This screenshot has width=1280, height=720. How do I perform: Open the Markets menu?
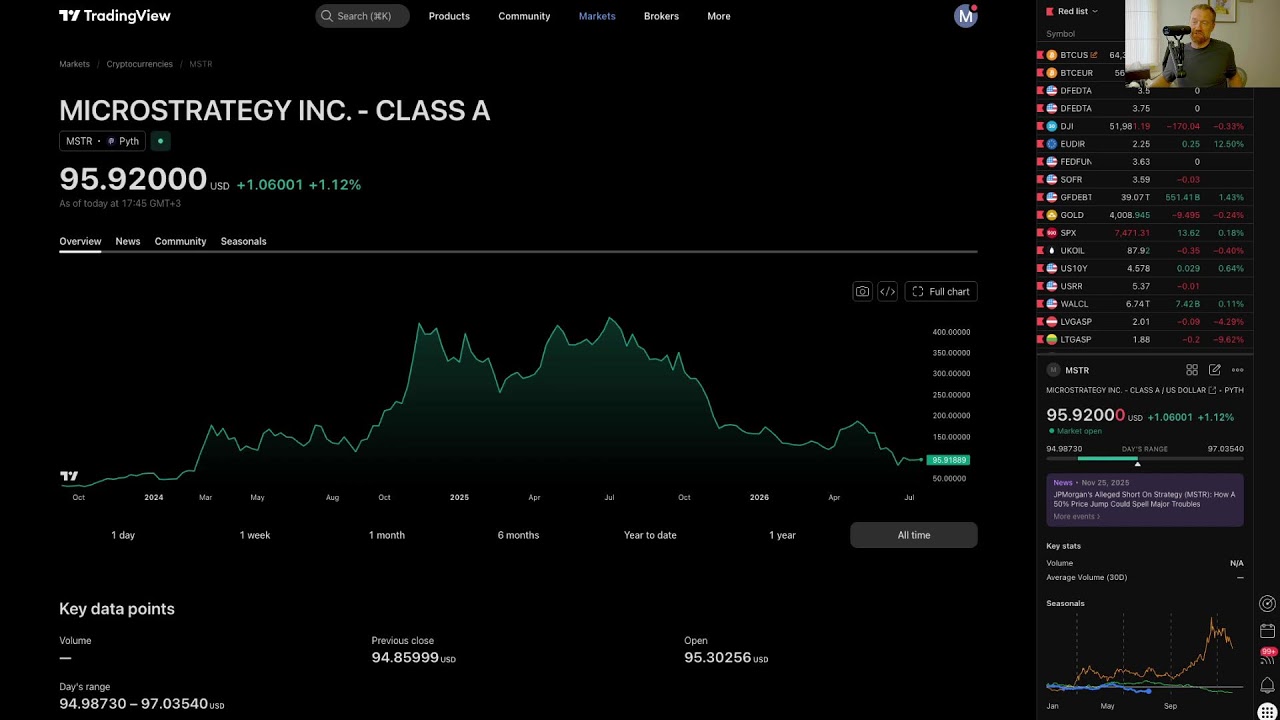click(597, 16)
